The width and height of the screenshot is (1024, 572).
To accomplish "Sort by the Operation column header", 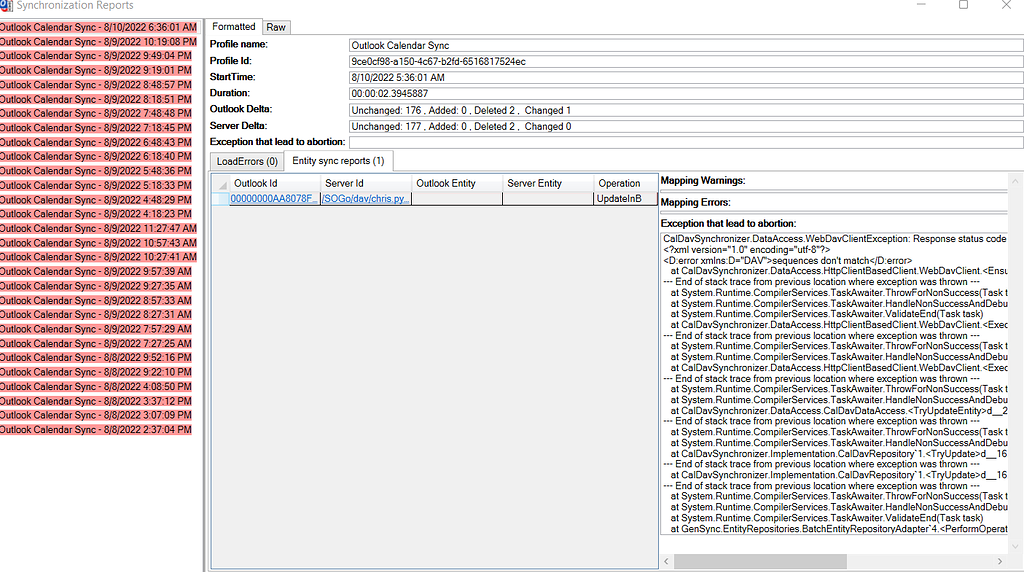I will click(x=620, y=183).
